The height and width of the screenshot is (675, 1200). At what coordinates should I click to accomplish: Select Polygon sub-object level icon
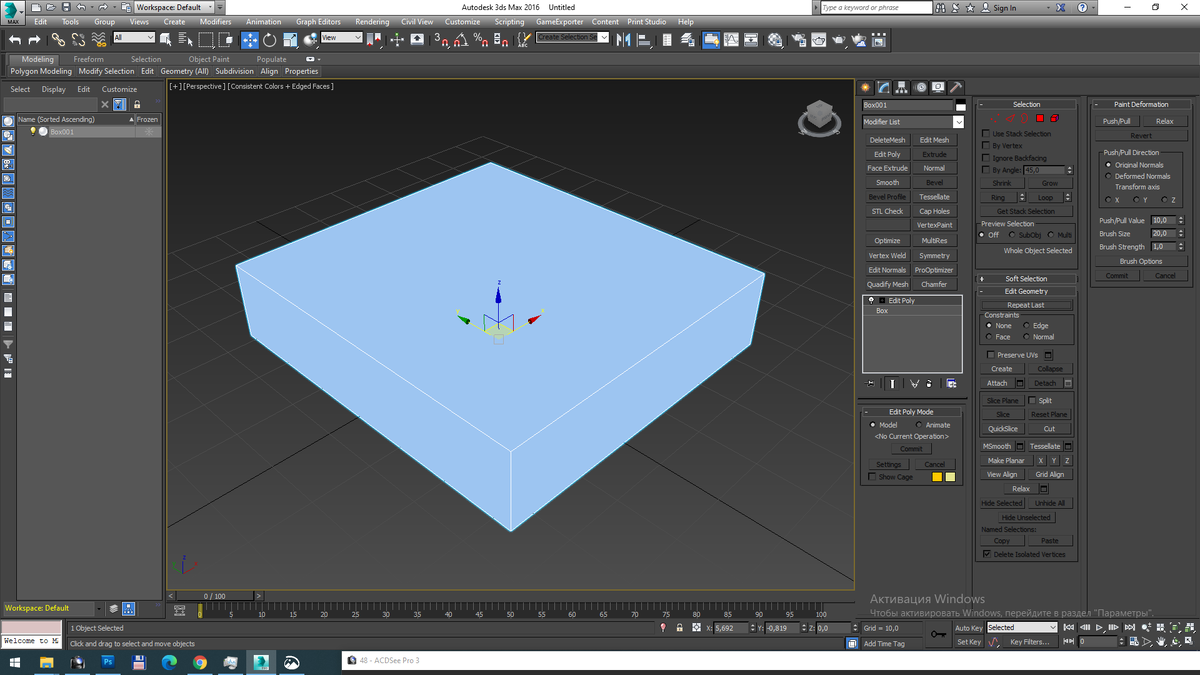[1040, 118]
